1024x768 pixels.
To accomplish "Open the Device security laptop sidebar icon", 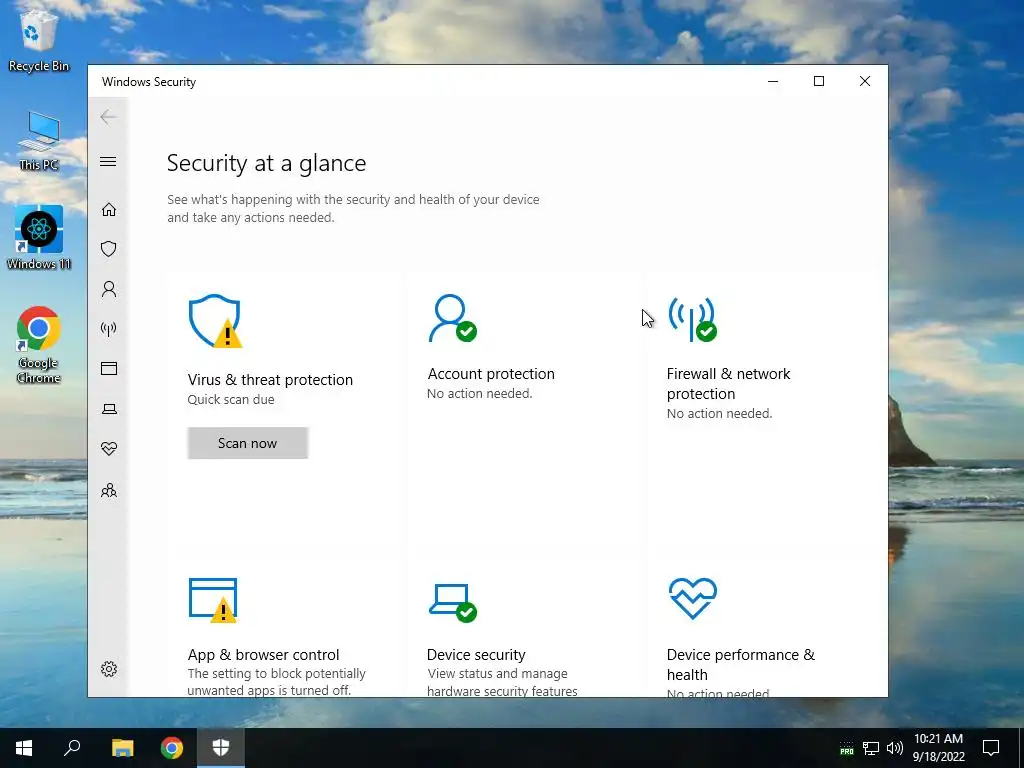I will pyautogui.click(x=109, y=409).
